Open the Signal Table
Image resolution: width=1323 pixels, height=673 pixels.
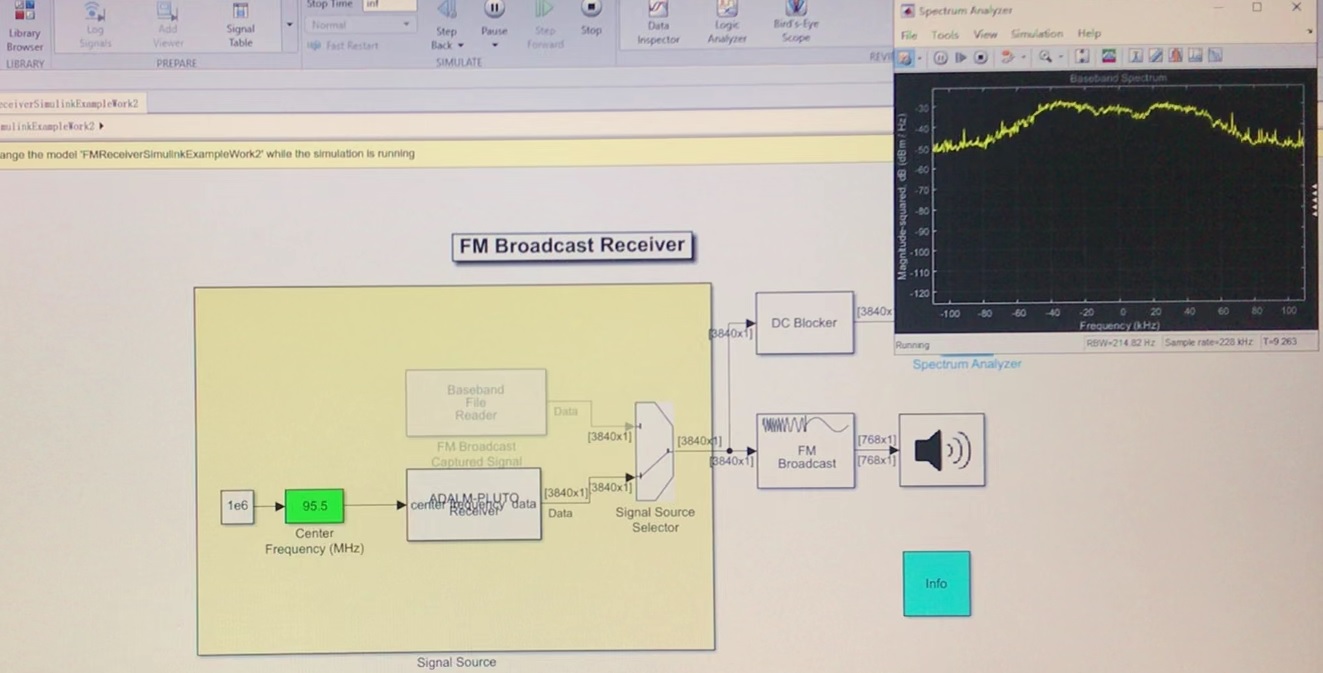(x=240, y=27)
